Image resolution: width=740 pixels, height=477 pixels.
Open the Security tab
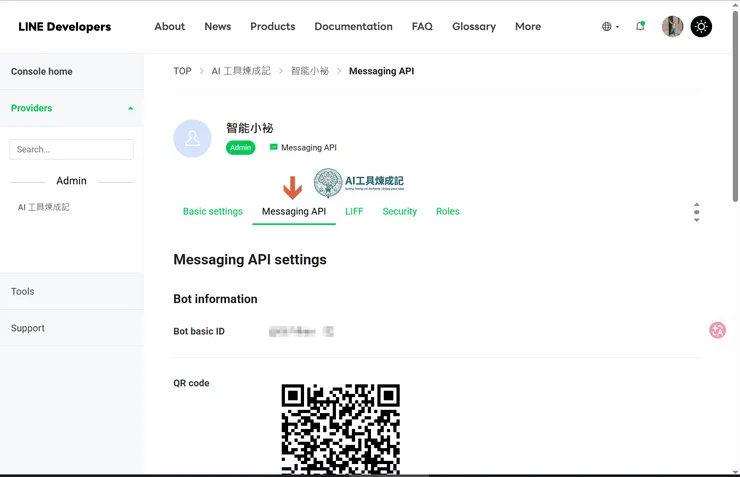pyautogui.click(x=399, y=211)
